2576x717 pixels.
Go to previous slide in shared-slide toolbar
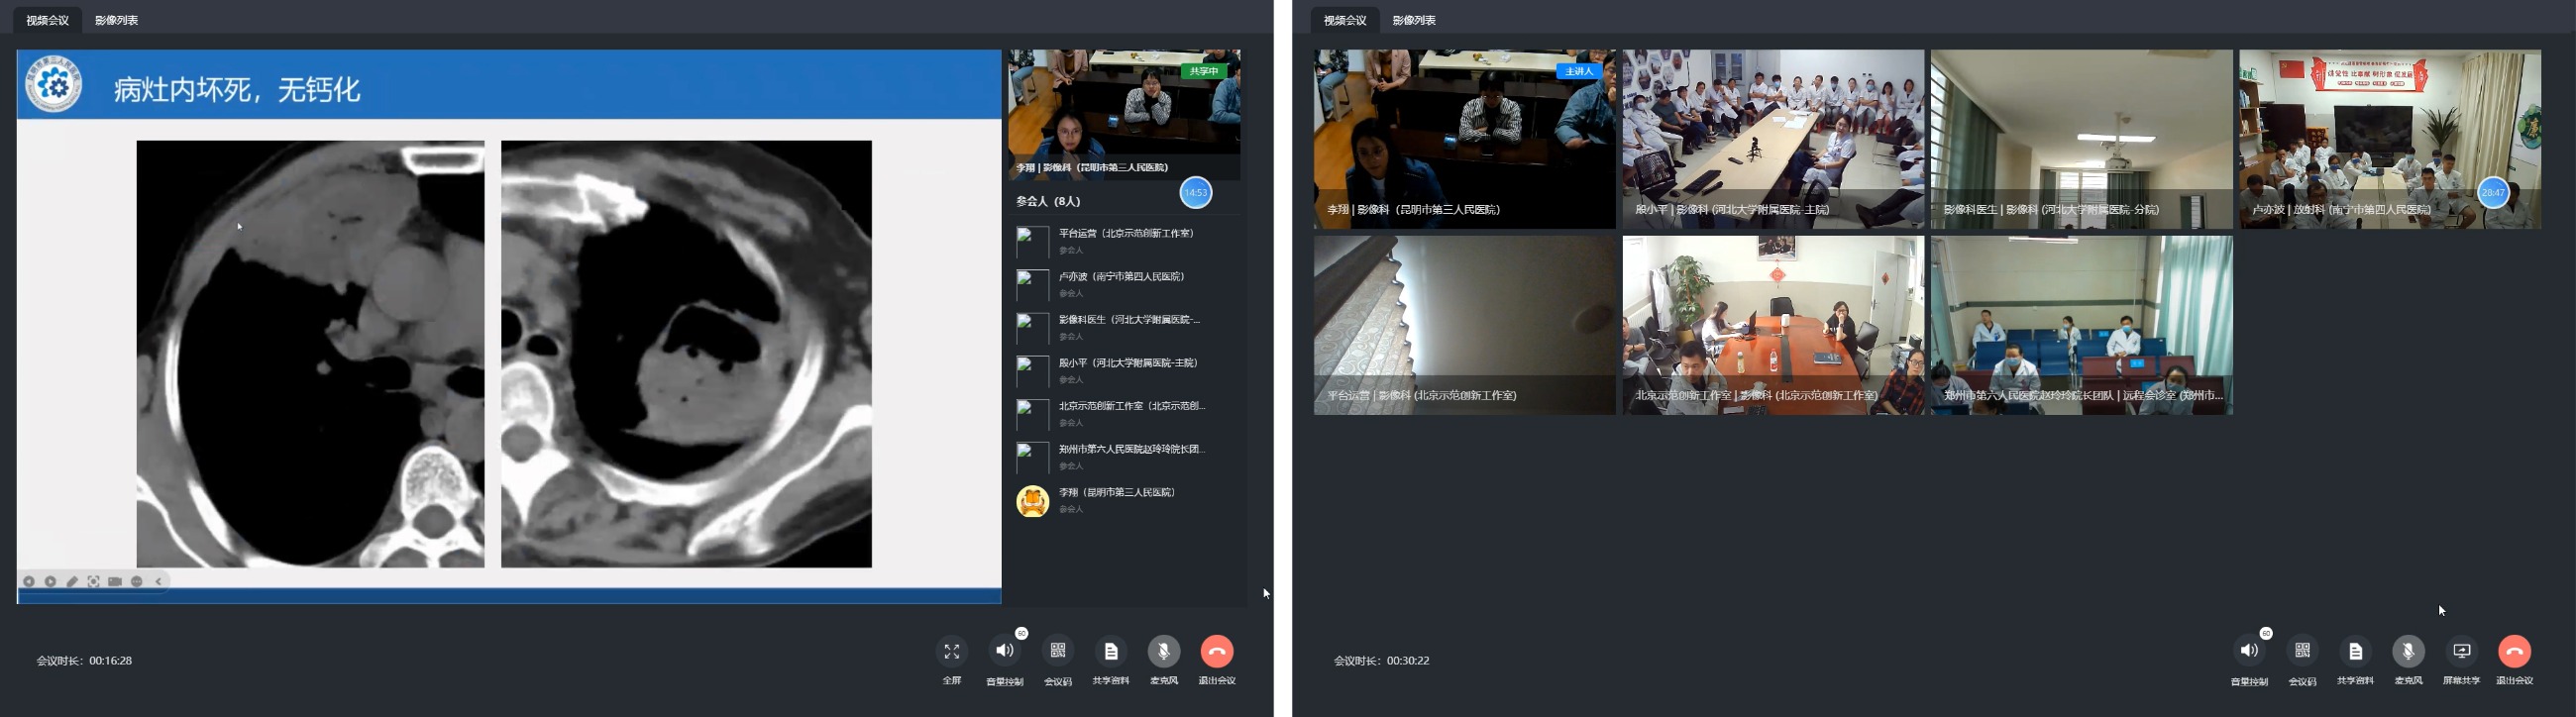click(29, 581)
